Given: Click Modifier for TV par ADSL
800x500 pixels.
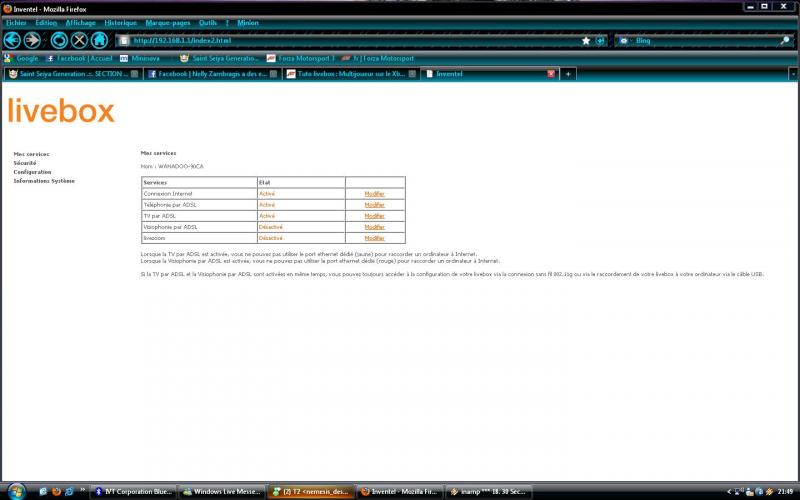Looking at the screenshot, I should pyautogui.click(x=374, y=216).
